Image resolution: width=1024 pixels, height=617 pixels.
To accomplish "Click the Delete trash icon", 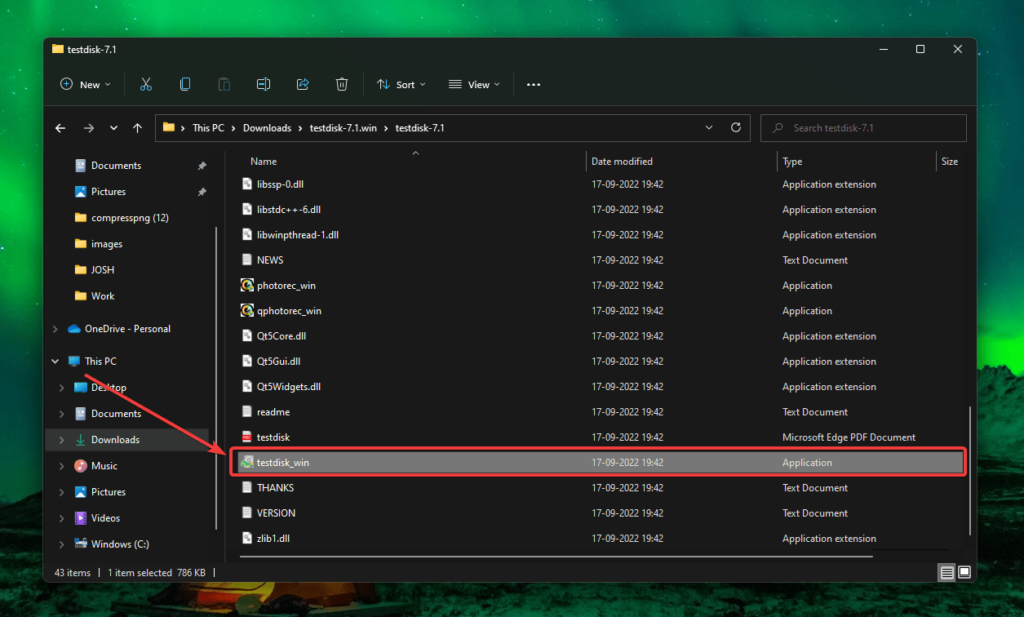I will point(341,84).
